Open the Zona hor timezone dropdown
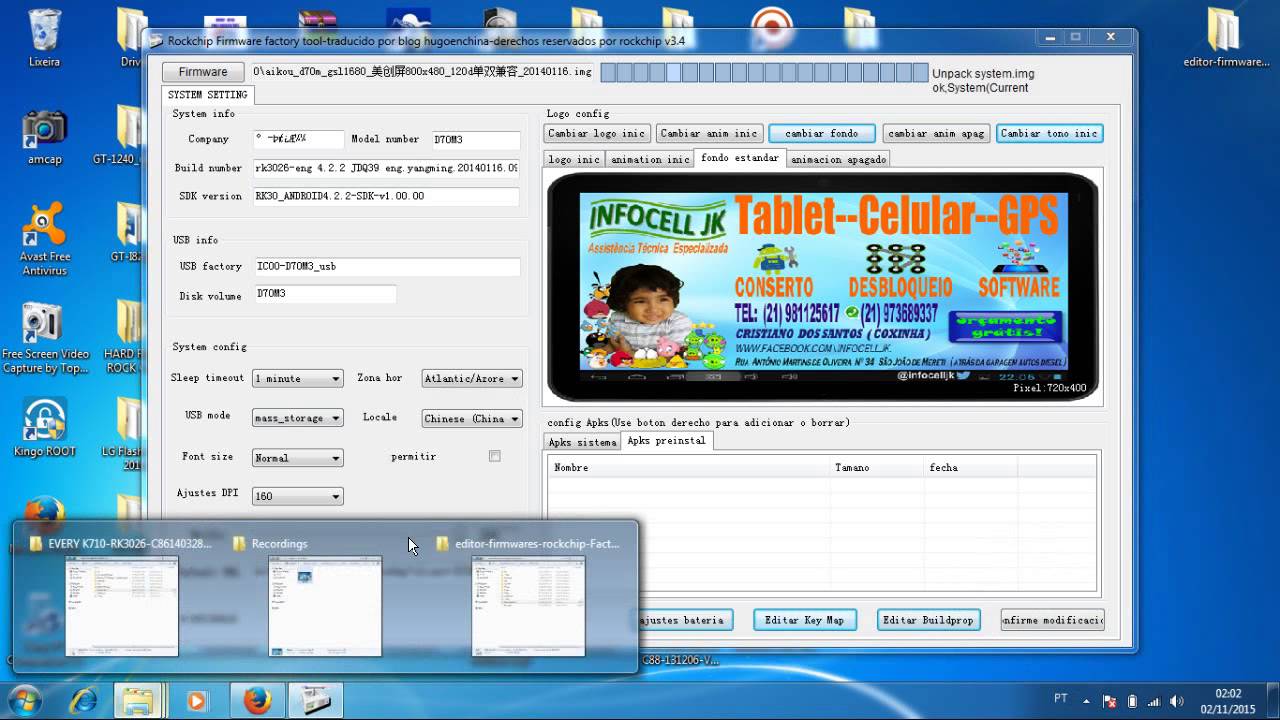The image size is (1280, 720). pos(472,379)
